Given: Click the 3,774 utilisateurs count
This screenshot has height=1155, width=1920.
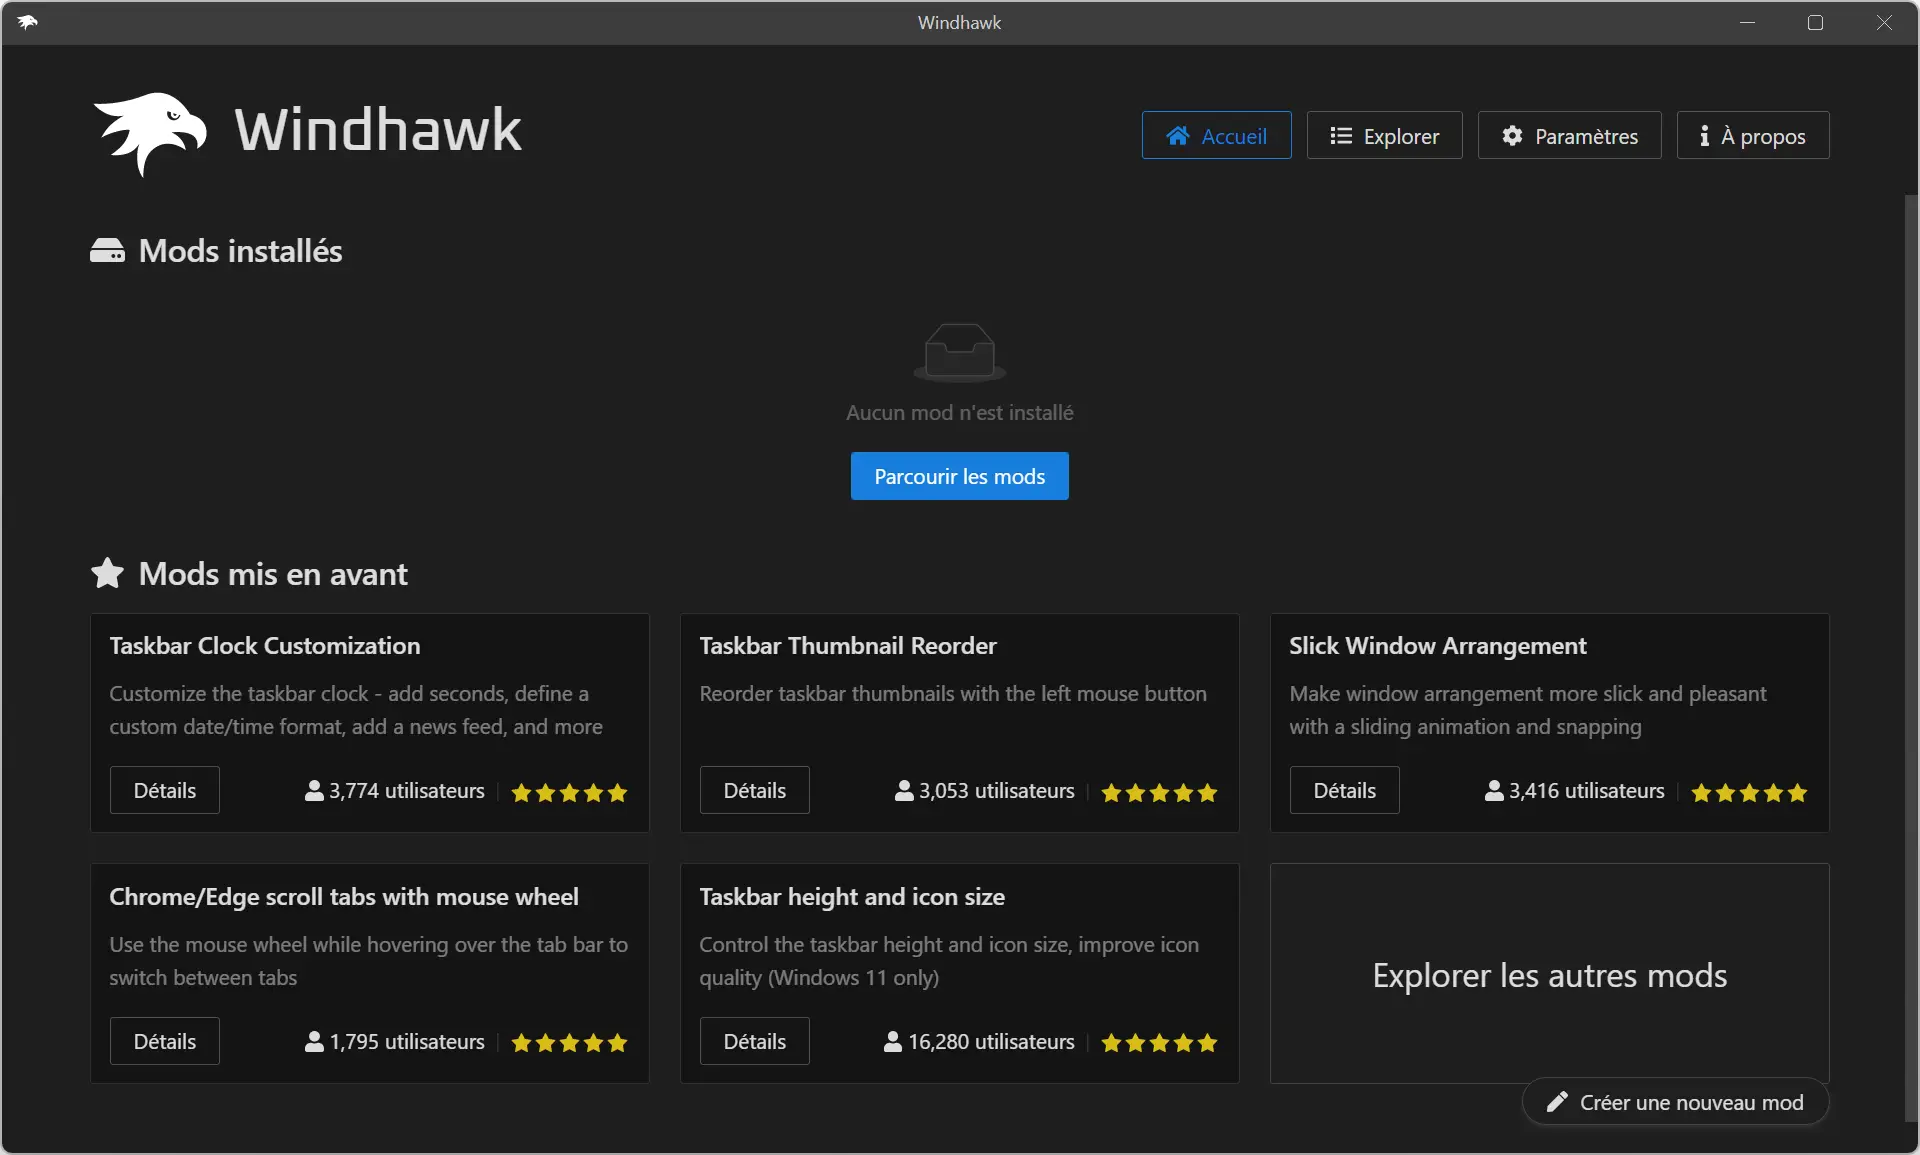Looking at the screenshot, I should coord(407,790).
